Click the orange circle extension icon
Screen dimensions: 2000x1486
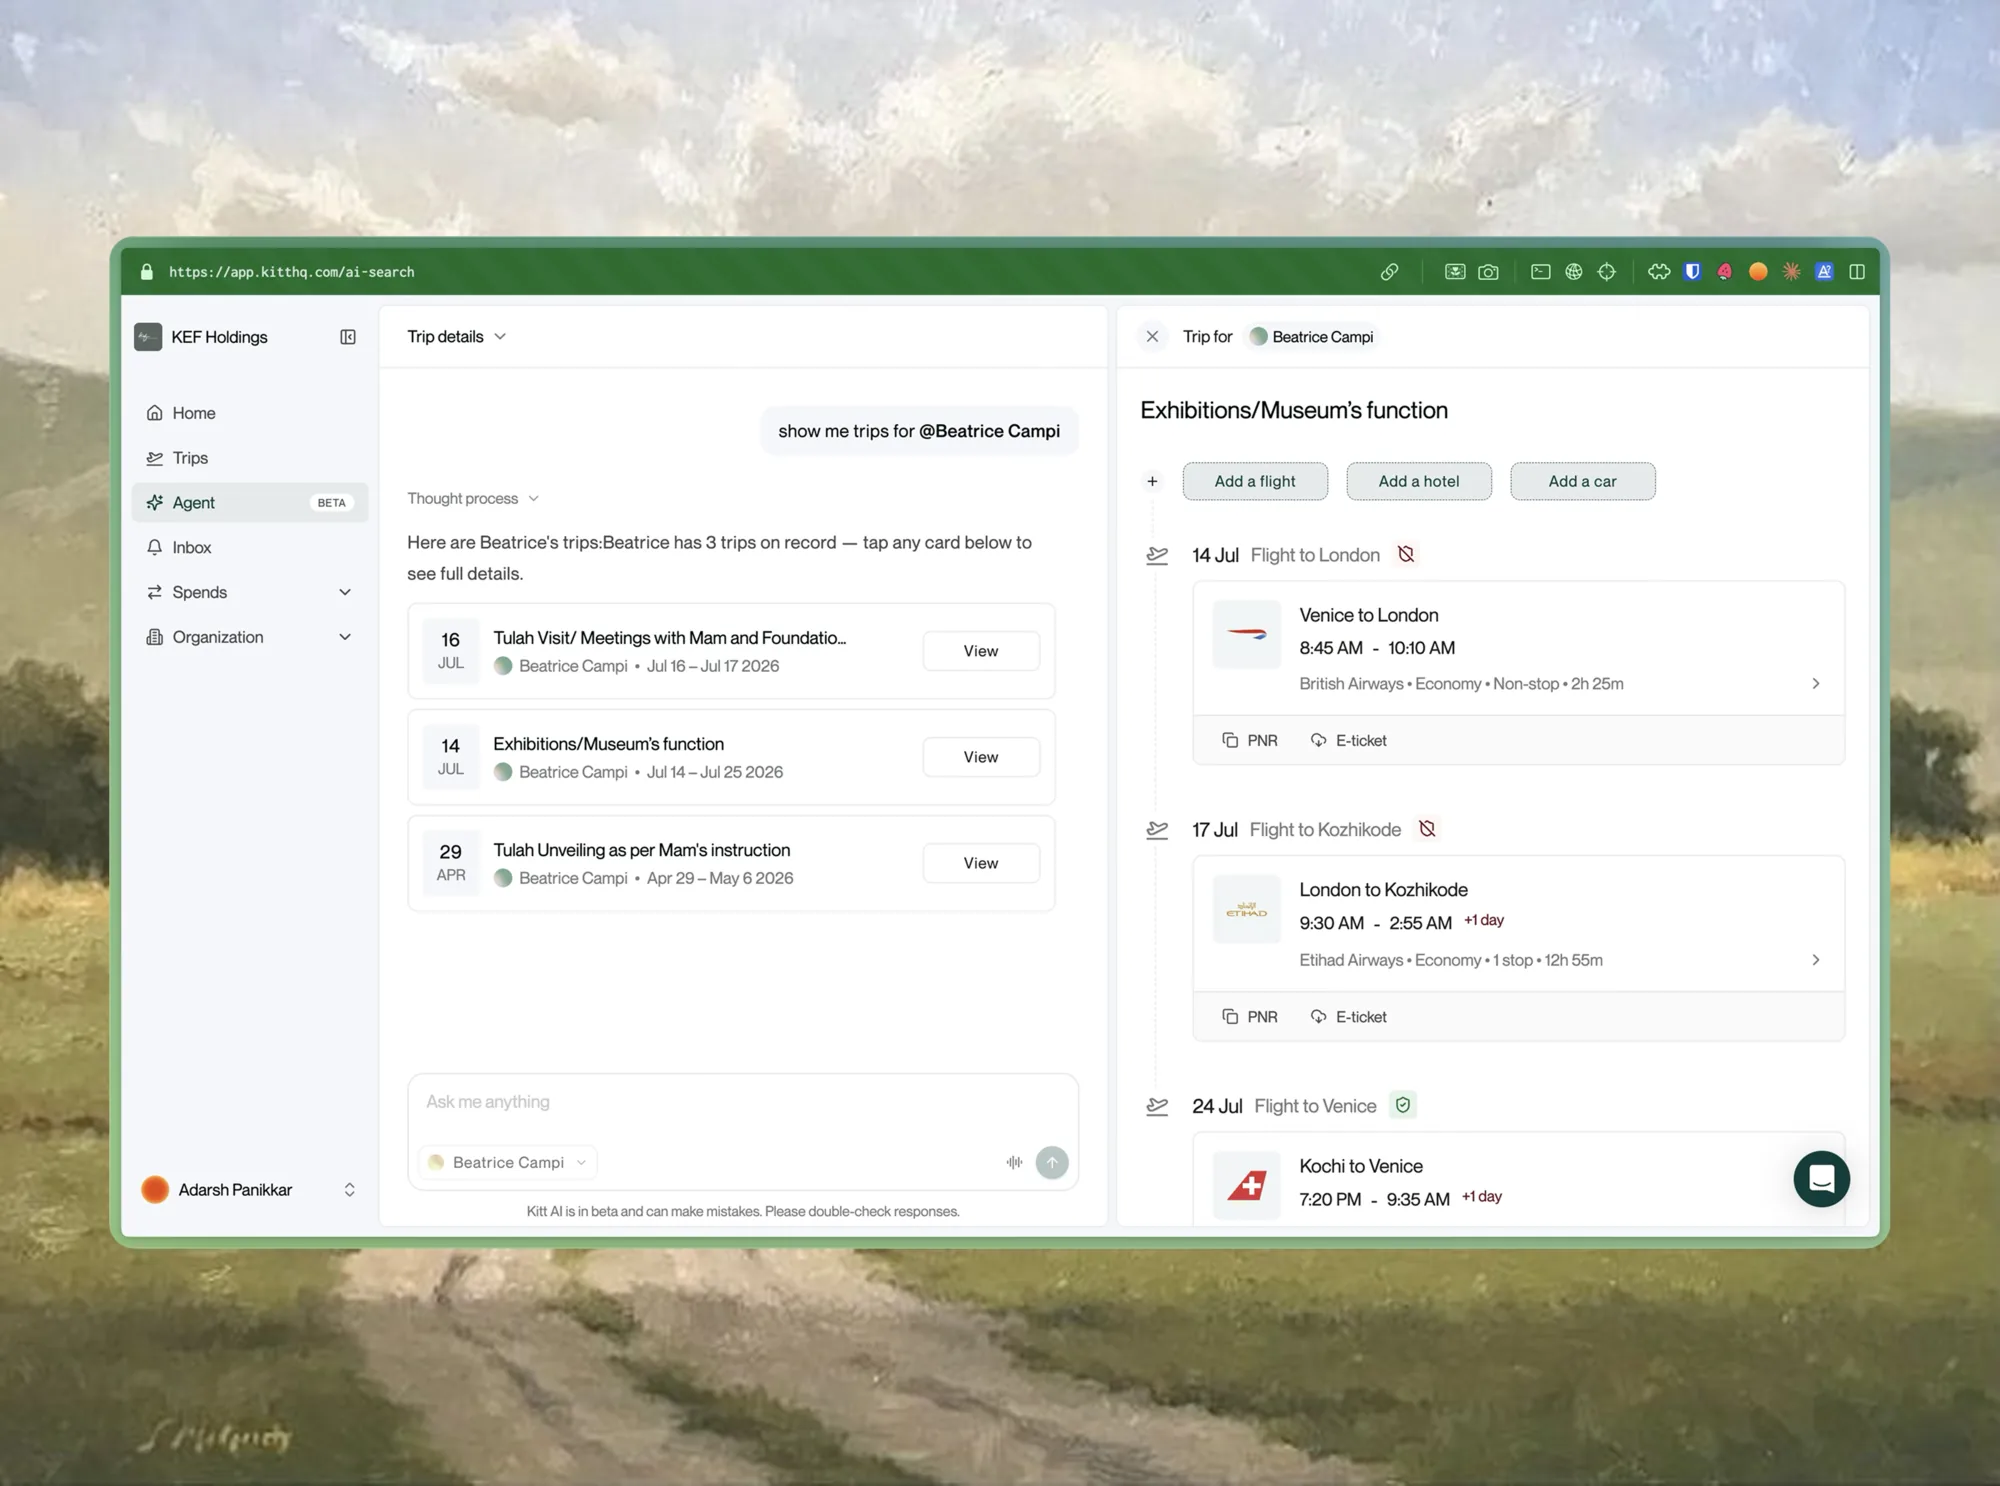coord(1758,272)
